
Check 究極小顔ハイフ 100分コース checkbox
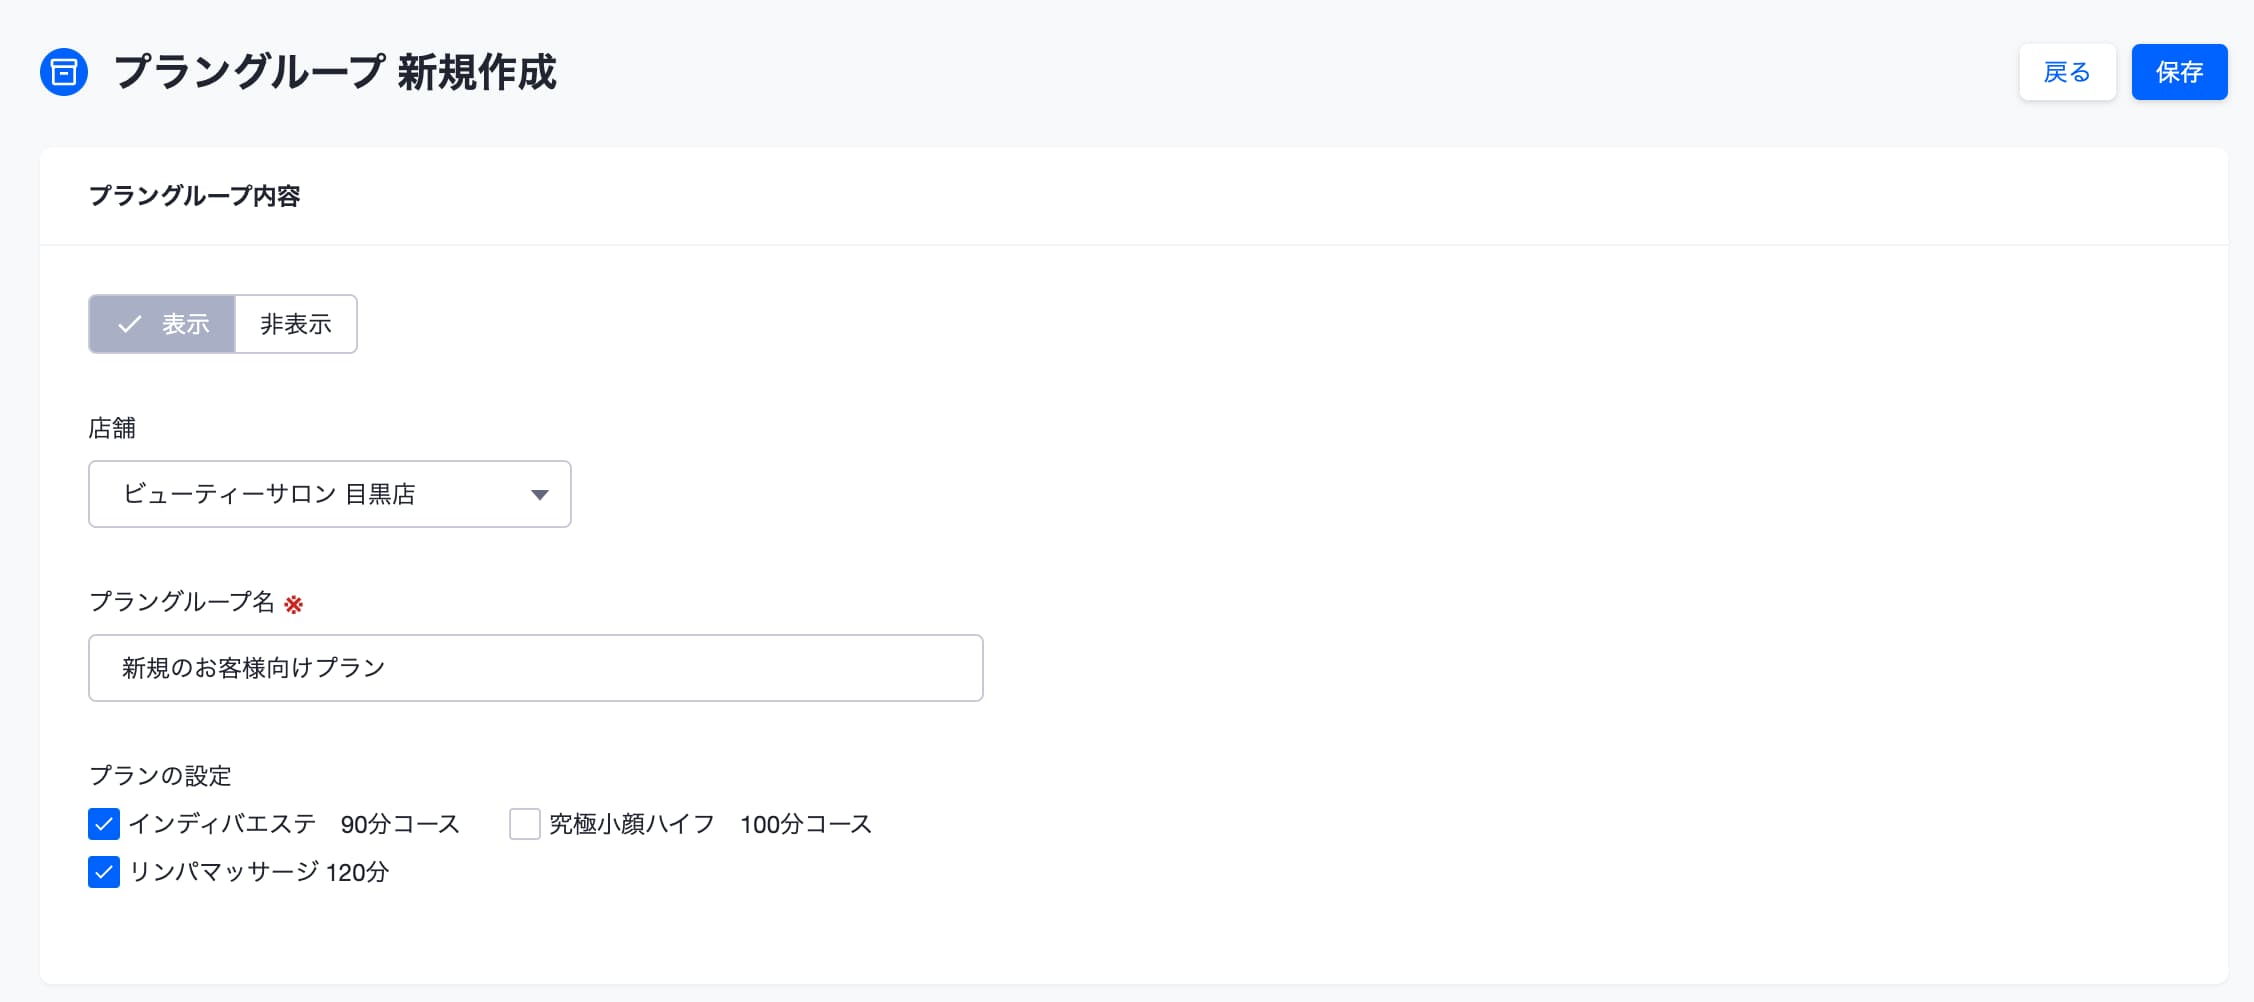click(525, 824)
